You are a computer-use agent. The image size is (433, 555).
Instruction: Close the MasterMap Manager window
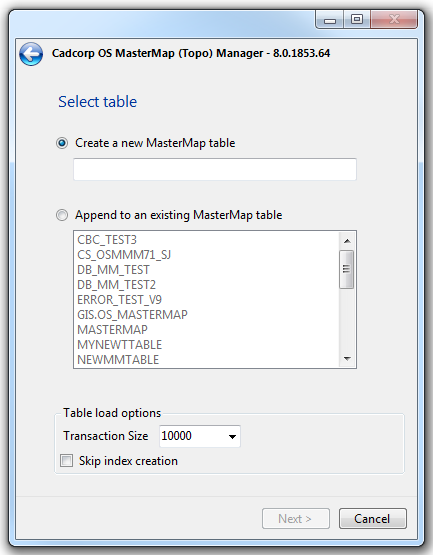coord(394,20)
